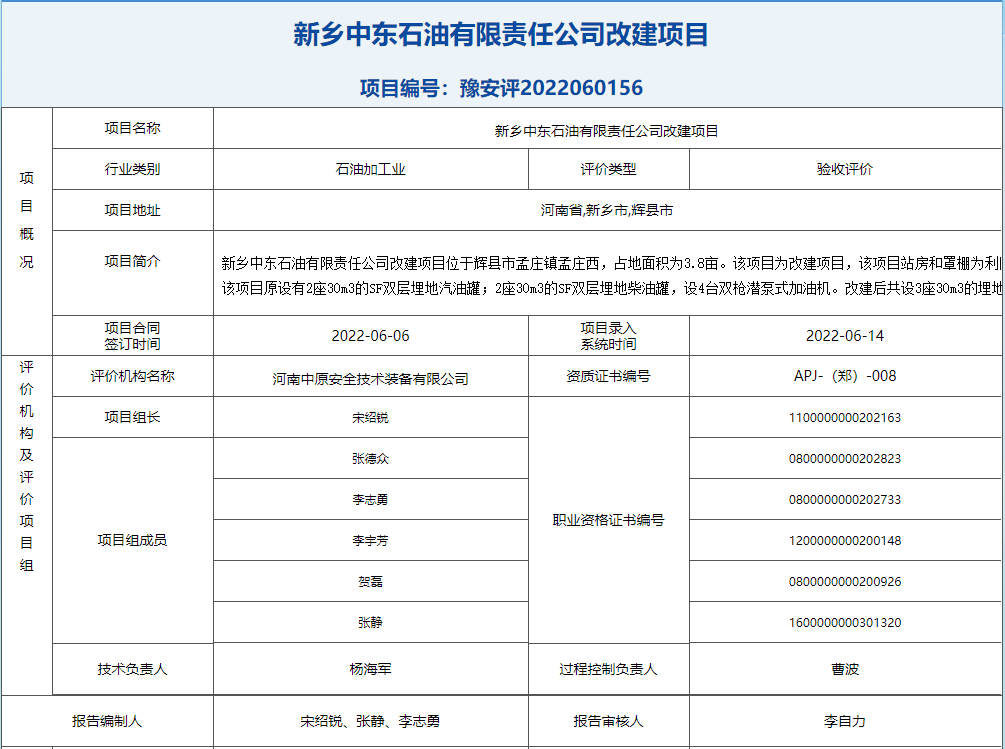Click the 评价类型 label cell
The image size is (1005, 749).
608,169
